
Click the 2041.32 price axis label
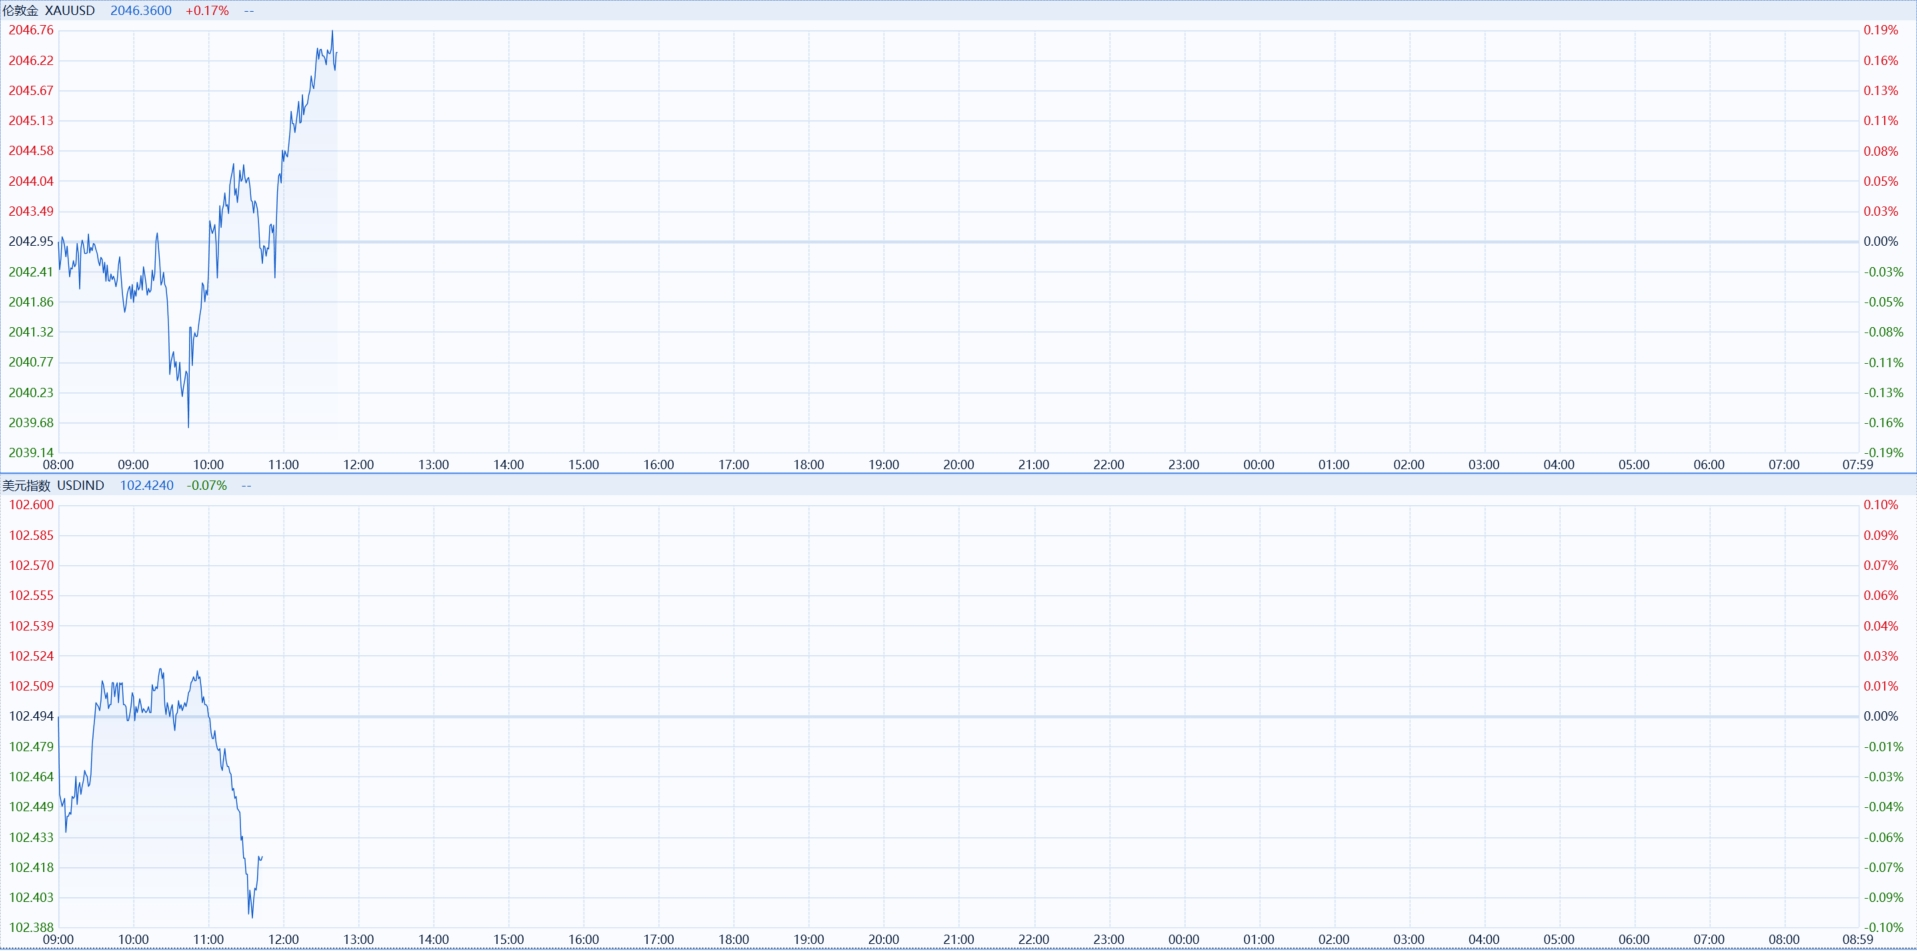pyautogui.click(x=31, y=332)
